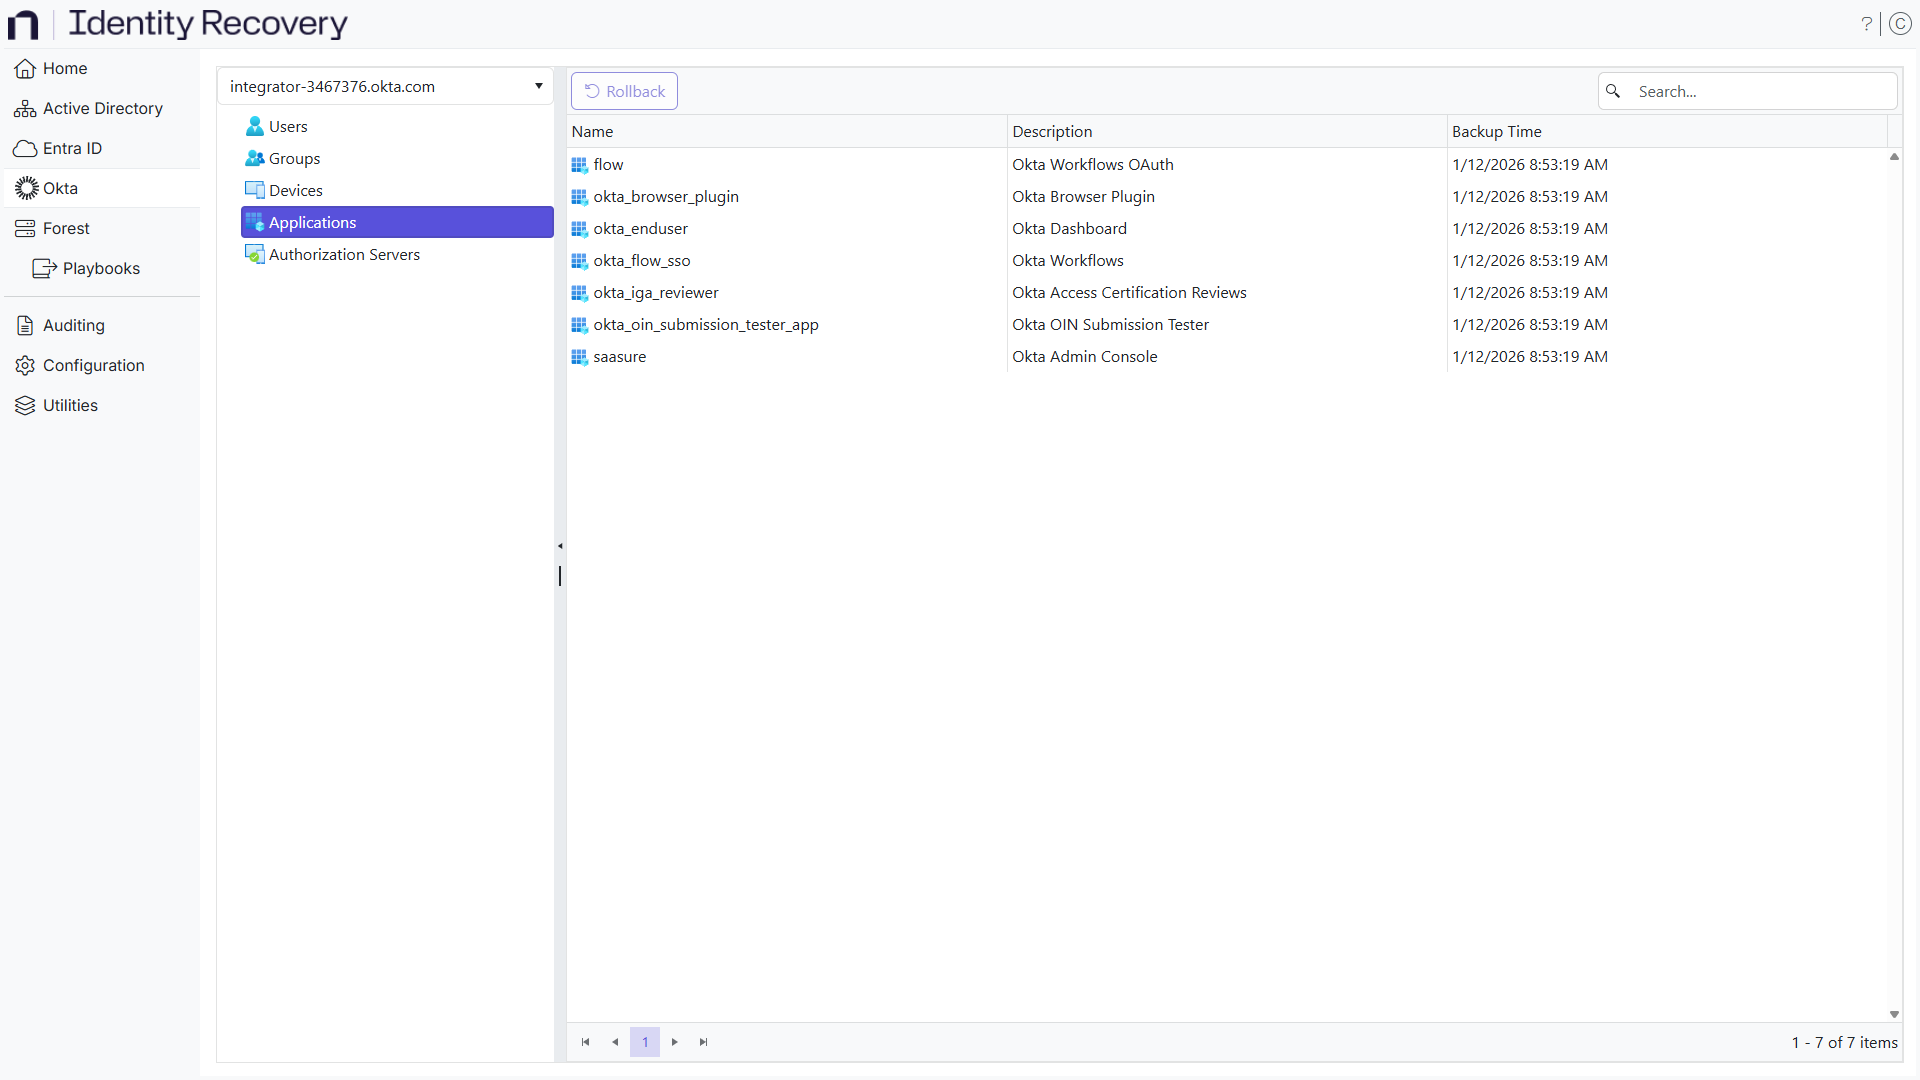Open the Auditing section
The height and width of the screenshot is (1080, 1920).
(x=73, y=325)
